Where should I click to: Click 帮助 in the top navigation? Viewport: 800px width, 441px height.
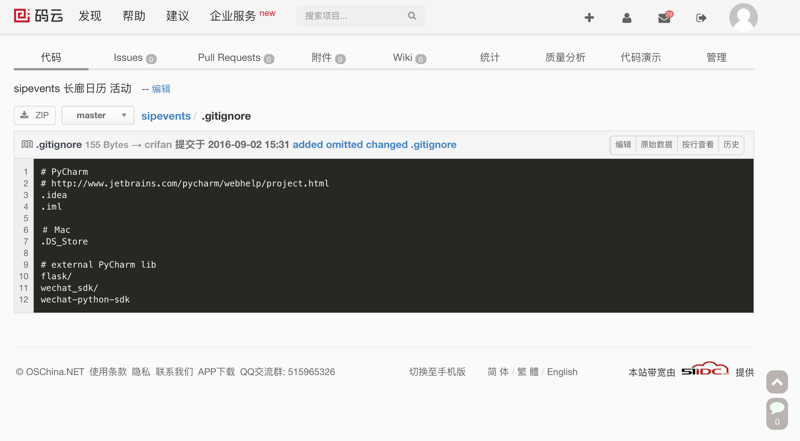(134, 16)
